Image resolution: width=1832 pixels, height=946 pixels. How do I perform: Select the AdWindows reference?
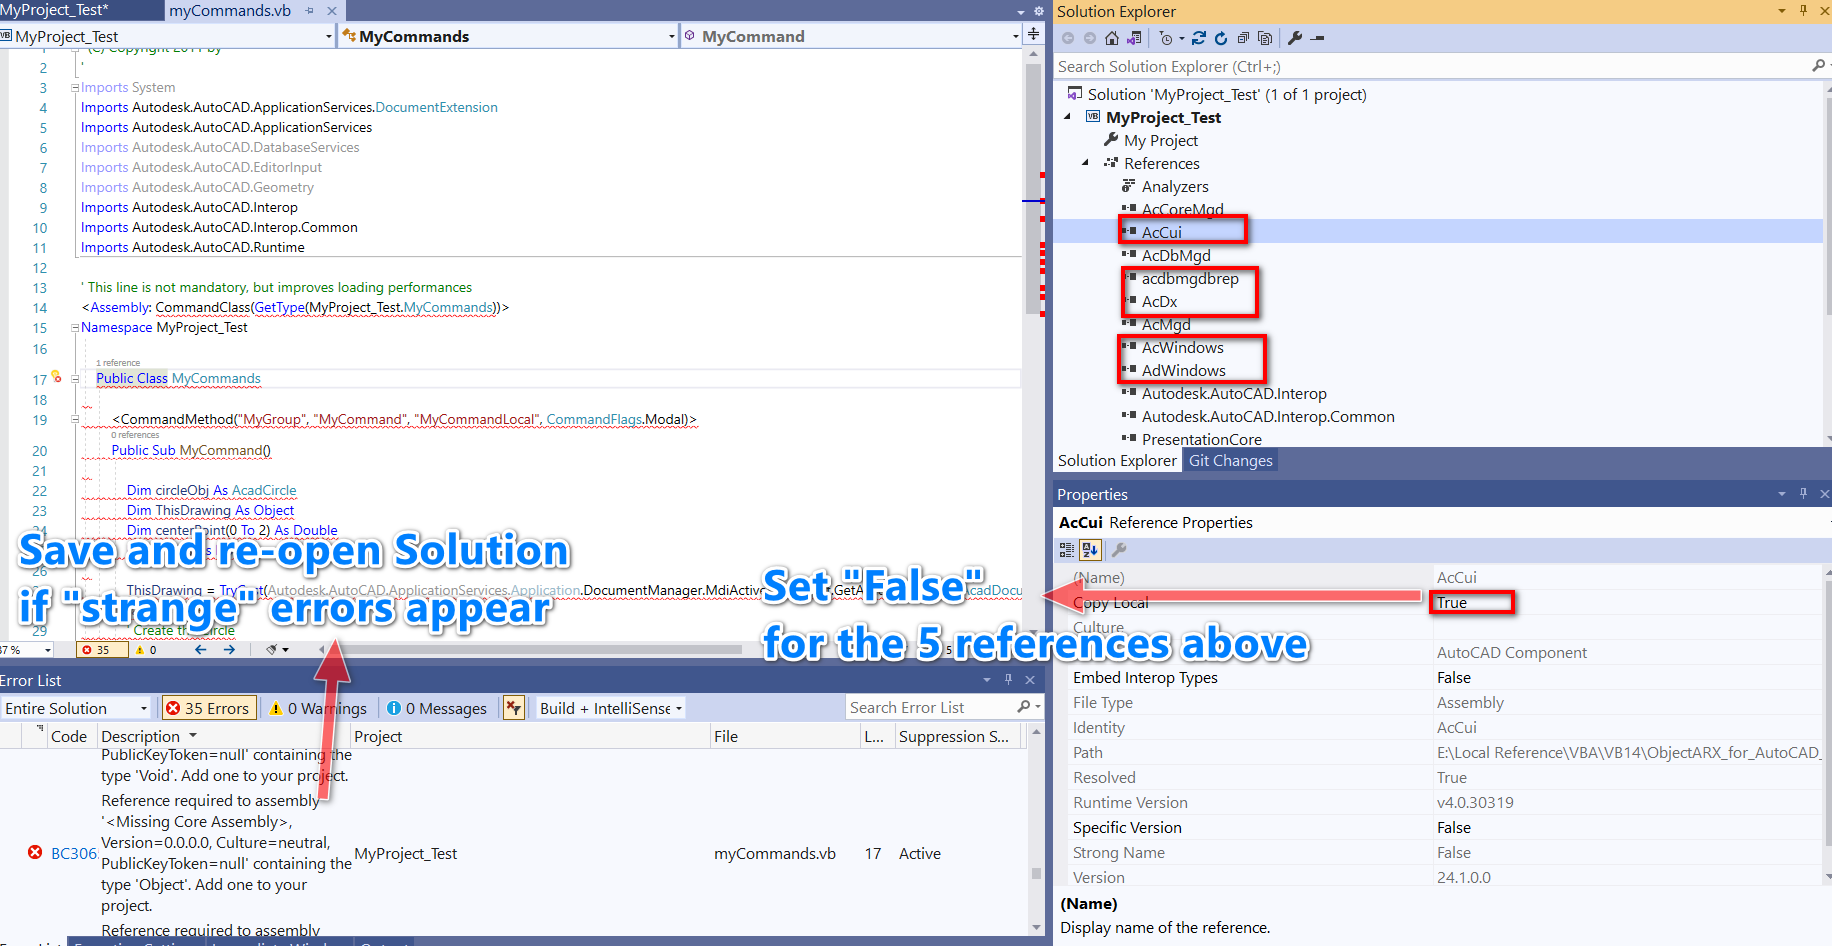1183,370
